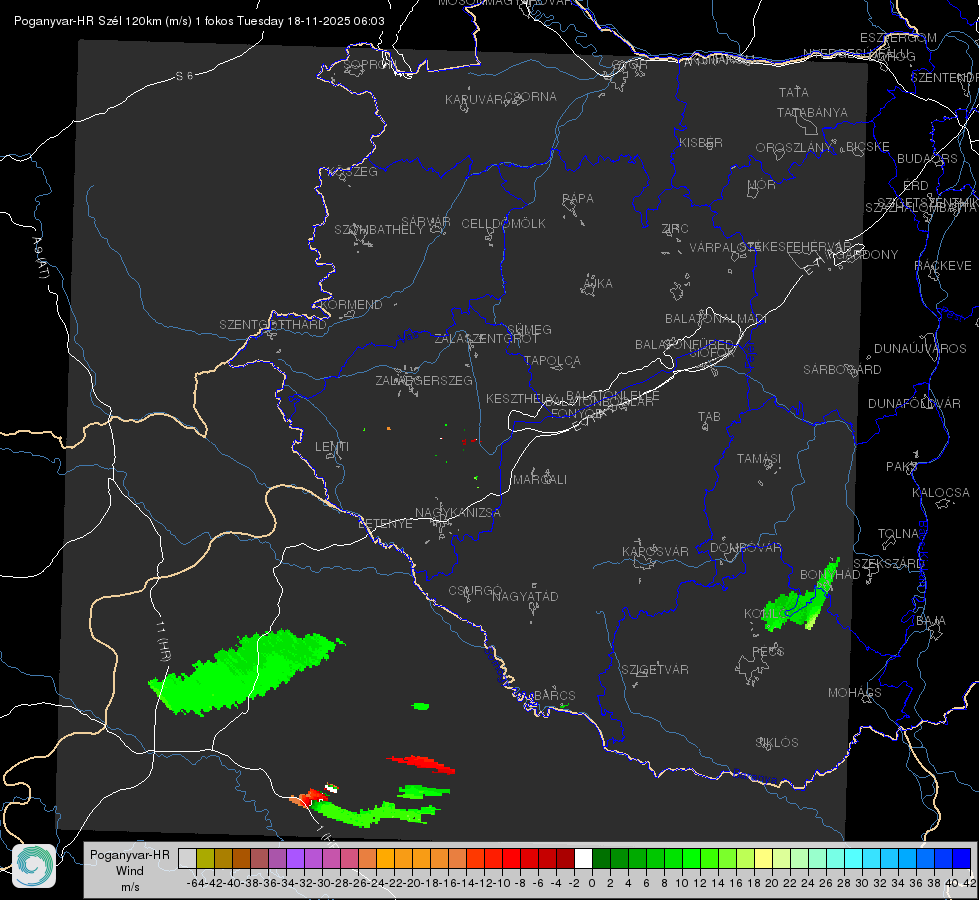Pick the deep blue swatch between 40 and 42
Viewport: 979px width, 900px height.
[x=962, y=858]
